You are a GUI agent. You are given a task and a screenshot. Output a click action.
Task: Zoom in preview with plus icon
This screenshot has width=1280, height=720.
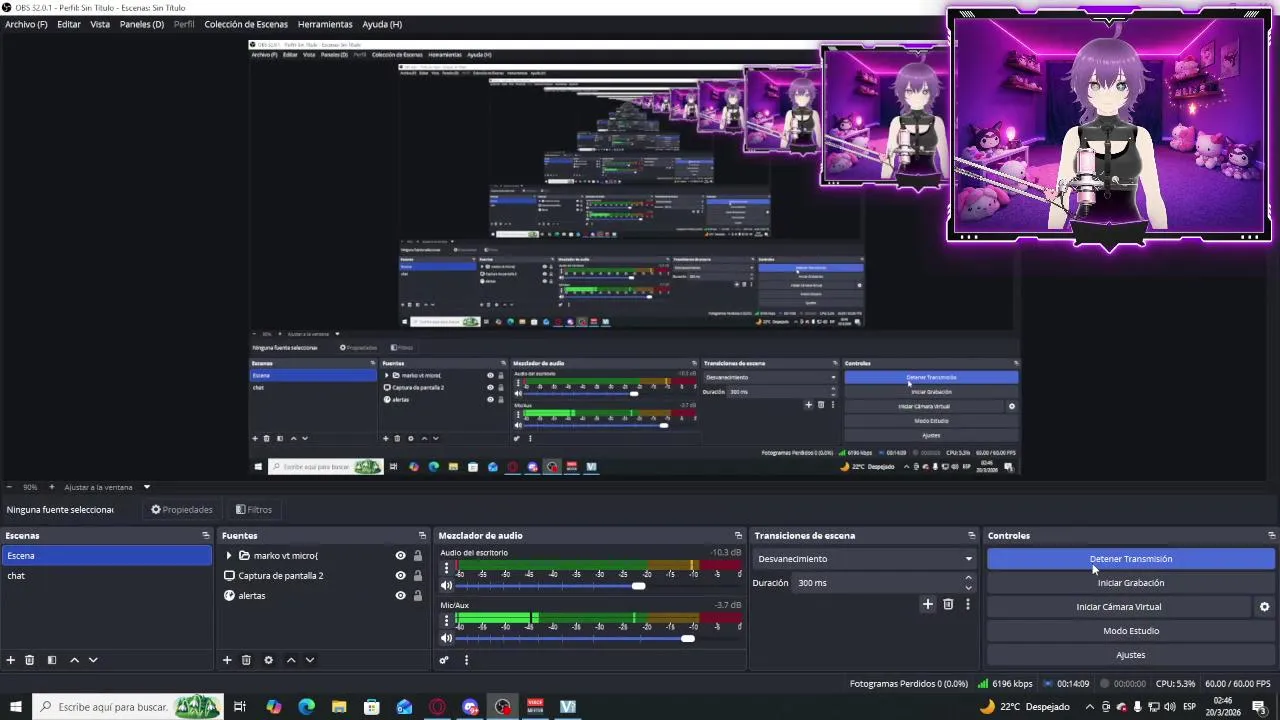(52, 487)
